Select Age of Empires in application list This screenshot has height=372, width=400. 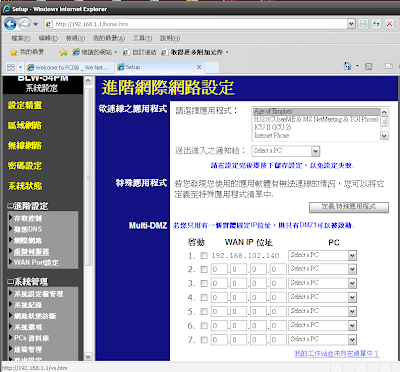click(317, 111)
